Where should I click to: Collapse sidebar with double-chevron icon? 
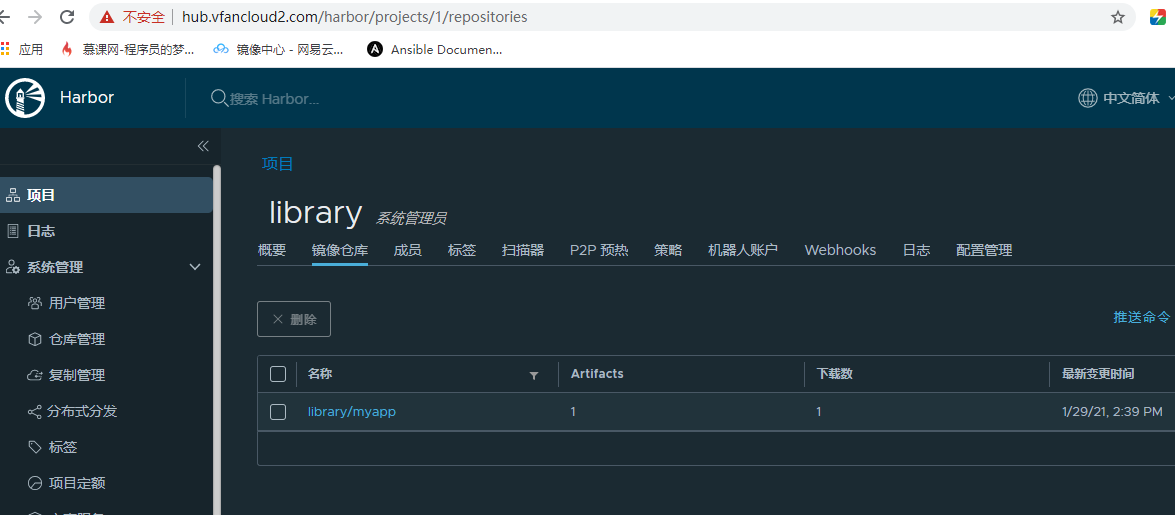coord(202,146)
